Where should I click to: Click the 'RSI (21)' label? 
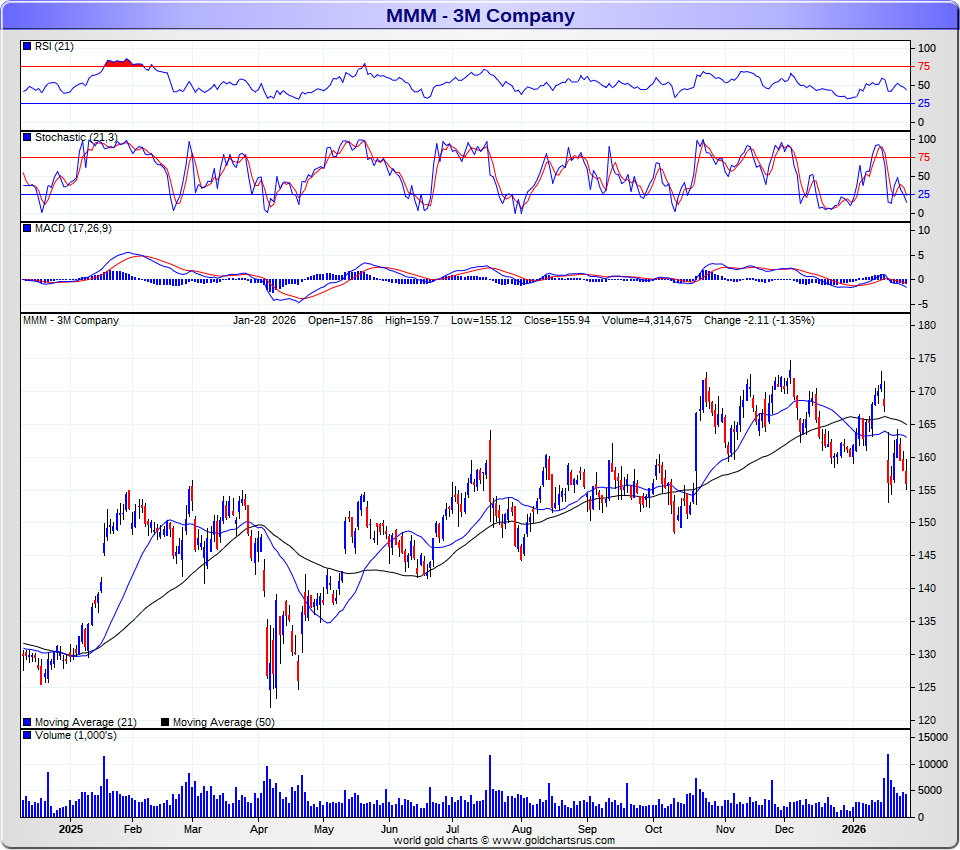(x=54, y=47)
